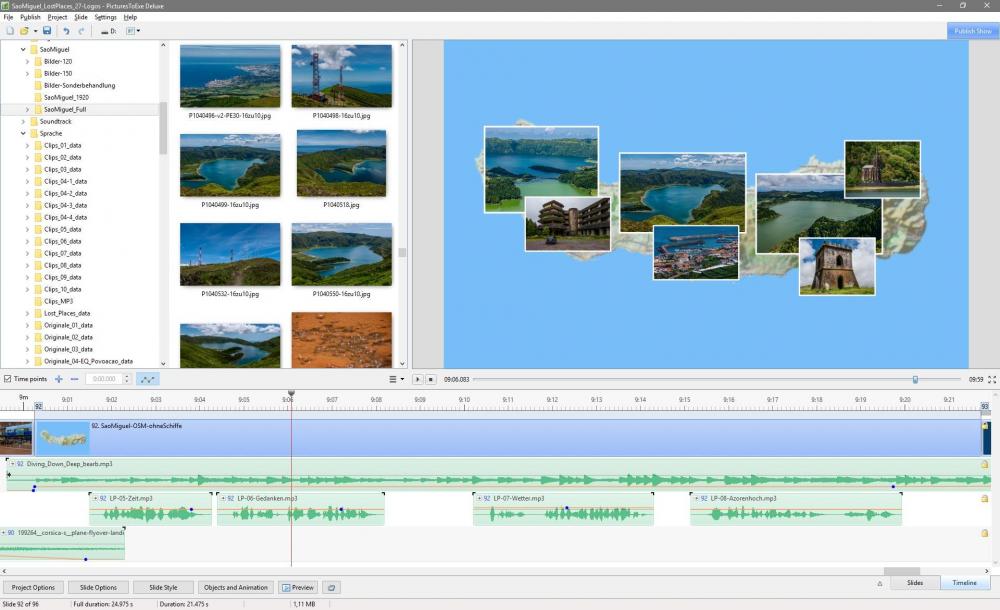Open Objects and Animation editor

pyautogui.click(x=235, y=588)
